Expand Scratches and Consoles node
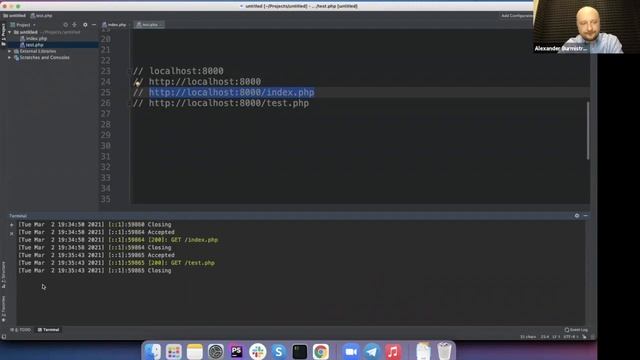The image size is (640, 360). [x=10, y=58]
